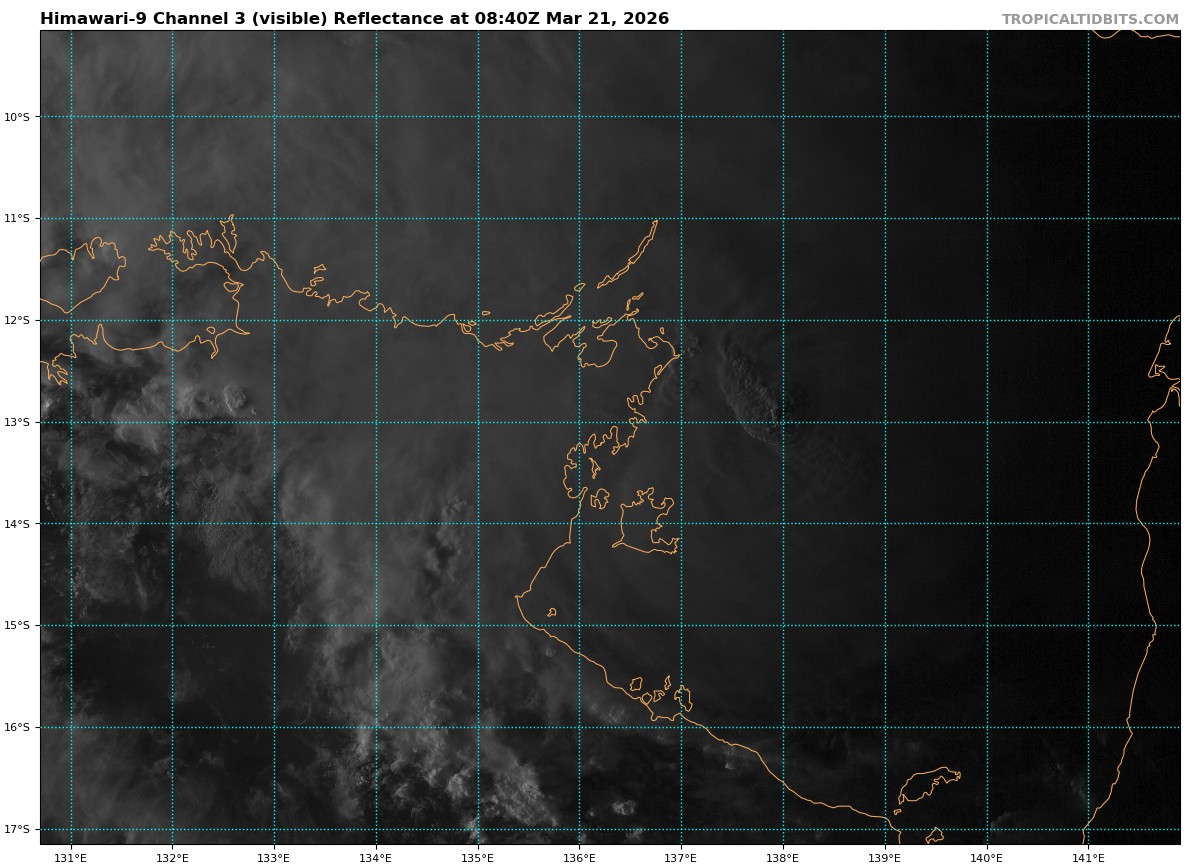Click the 131°E longitude axis label
Viewport: 1200px width, 867px height.
pos(70,857)
